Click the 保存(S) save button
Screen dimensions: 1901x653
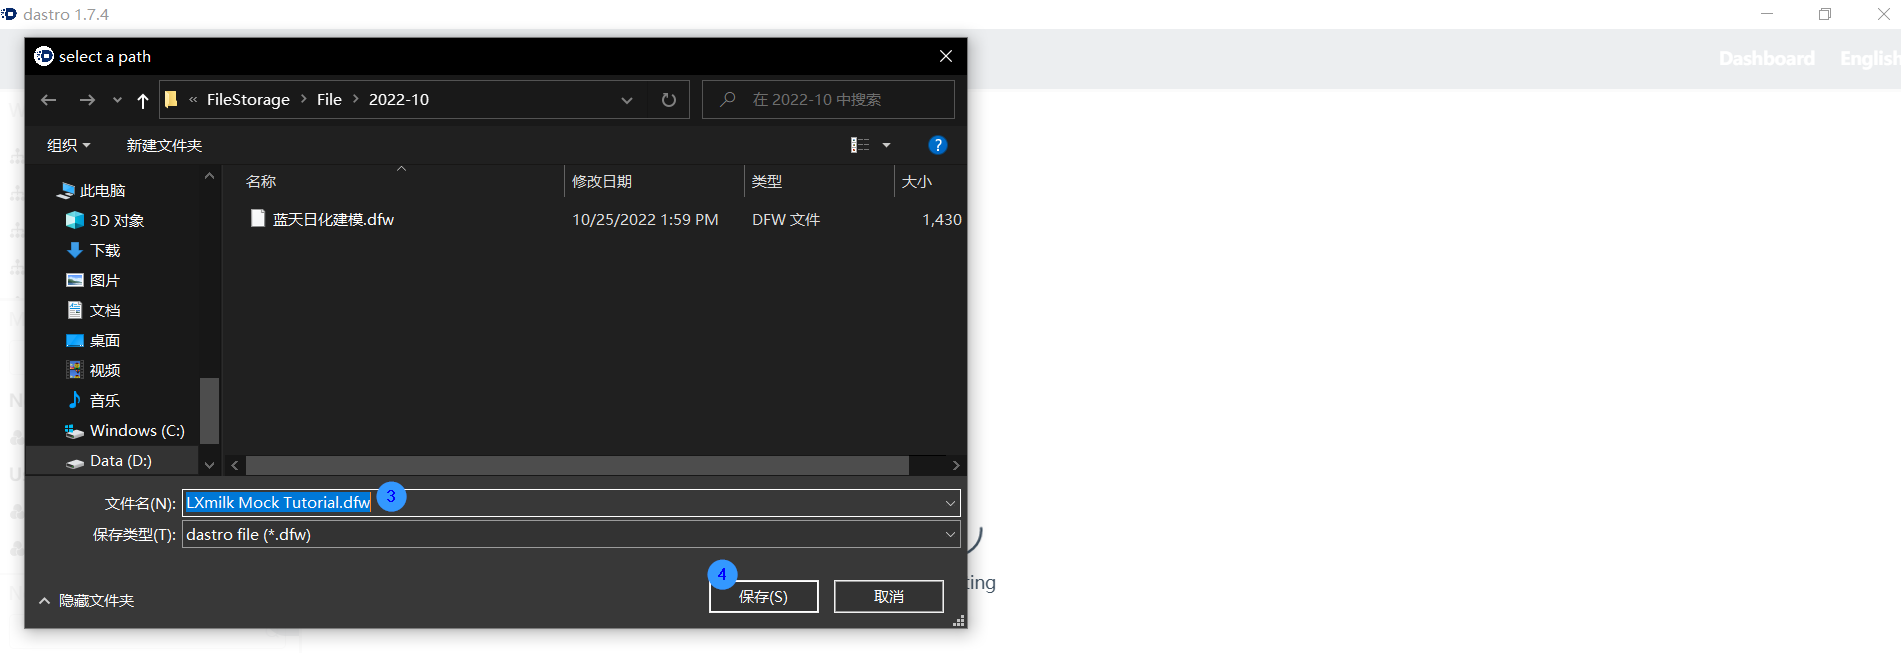pos(764,596)
